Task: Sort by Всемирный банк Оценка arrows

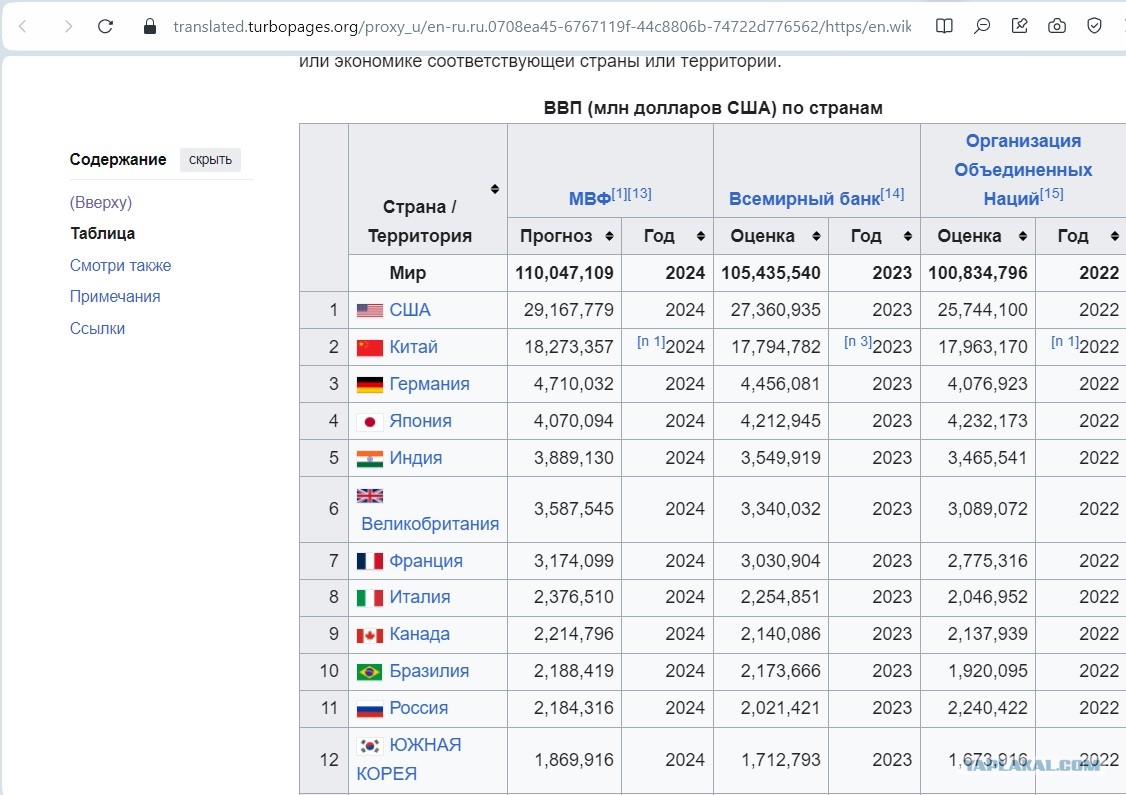Action: point(816,236)
